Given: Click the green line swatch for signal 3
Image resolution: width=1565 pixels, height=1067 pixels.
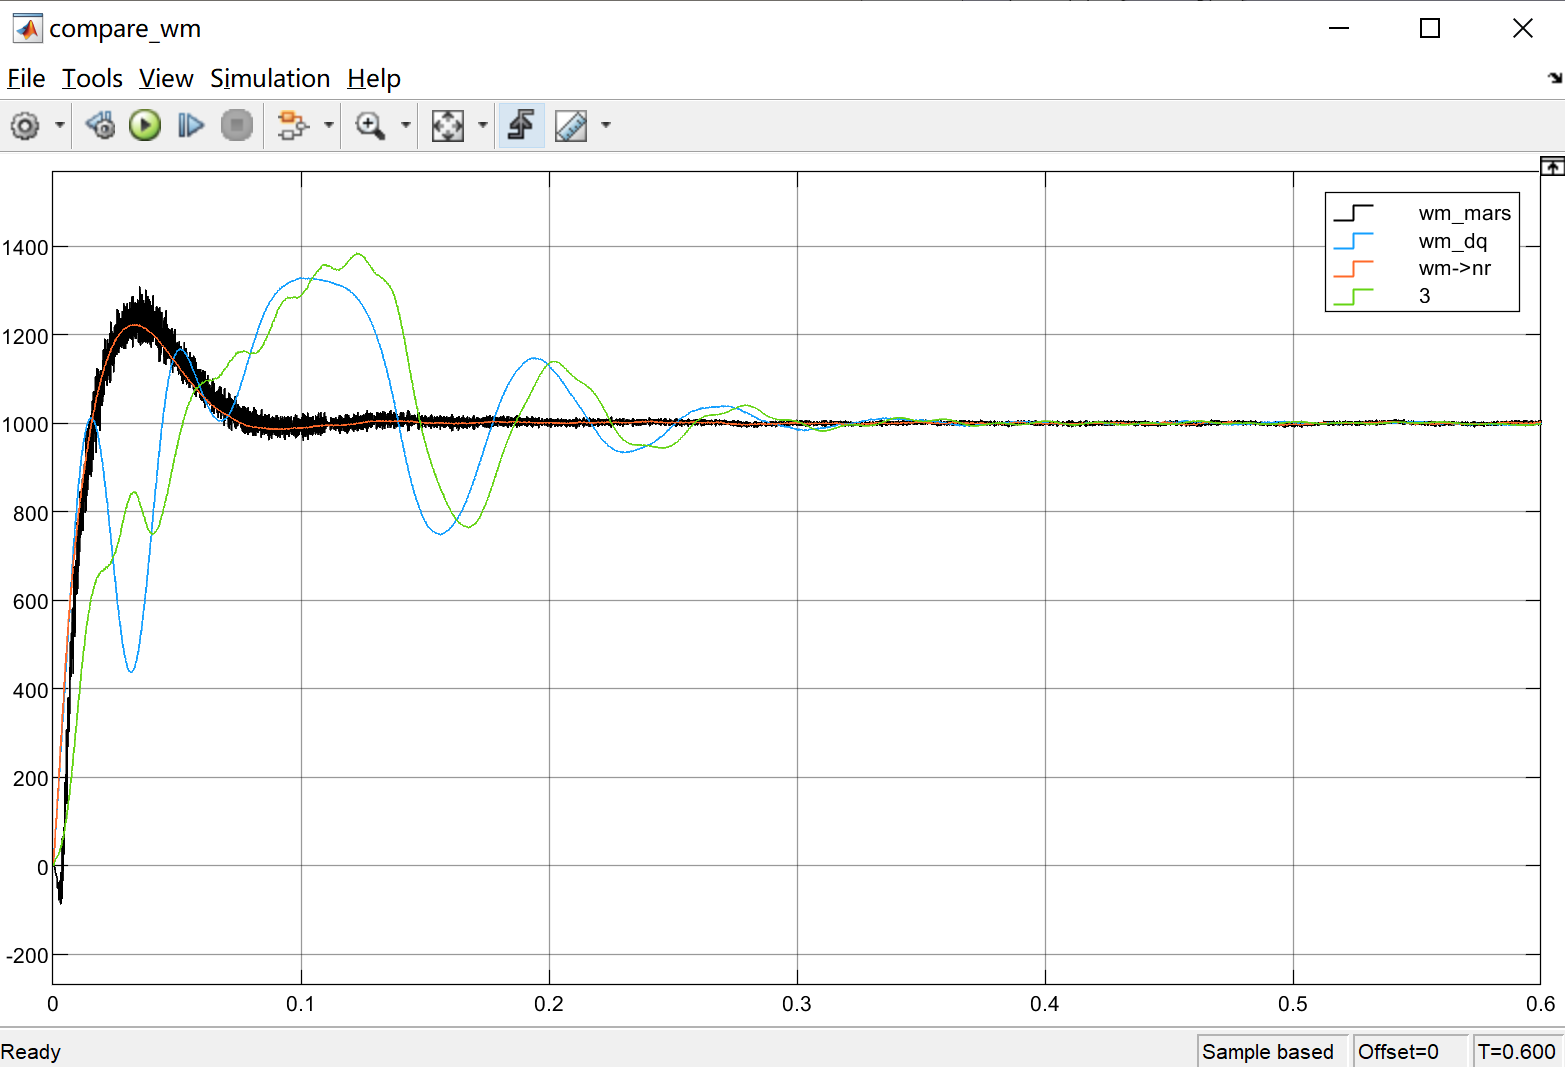Looking at the screenshot, I should coord(1353,296).
